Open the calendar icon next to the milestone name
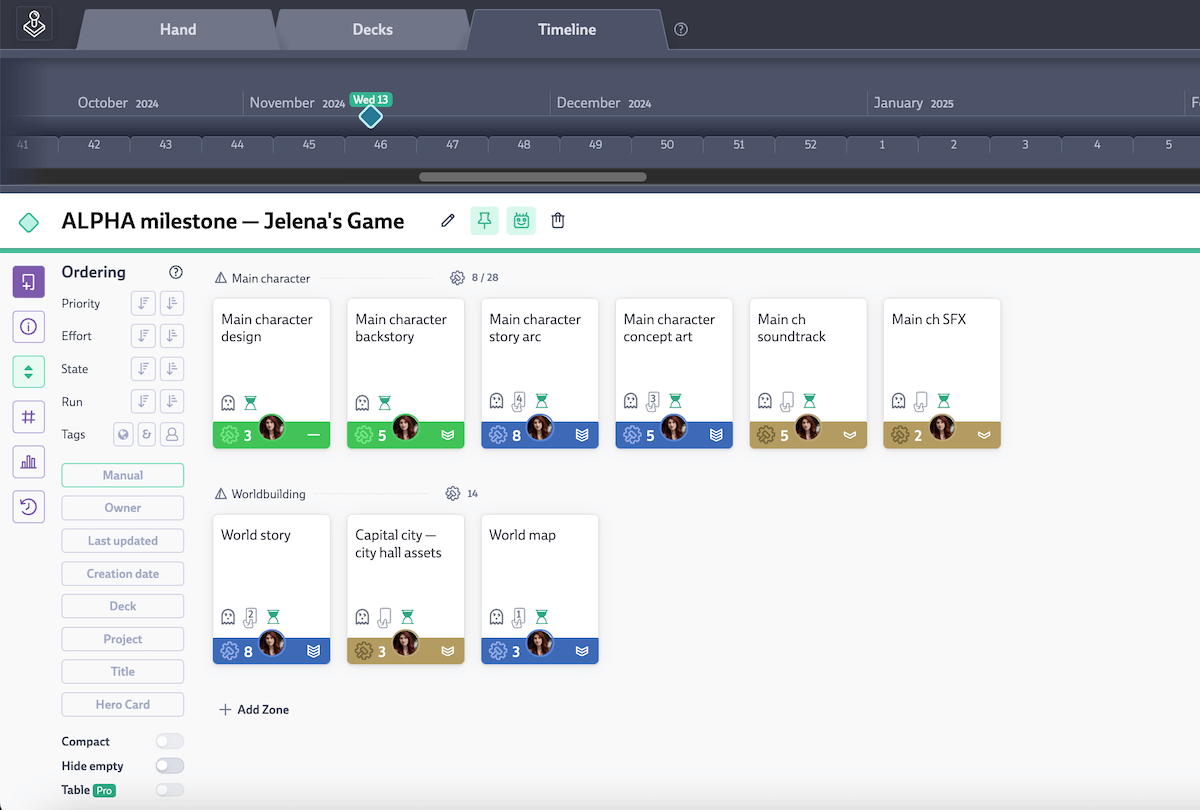Screen dimensions: 1200x810 (521, 220)
